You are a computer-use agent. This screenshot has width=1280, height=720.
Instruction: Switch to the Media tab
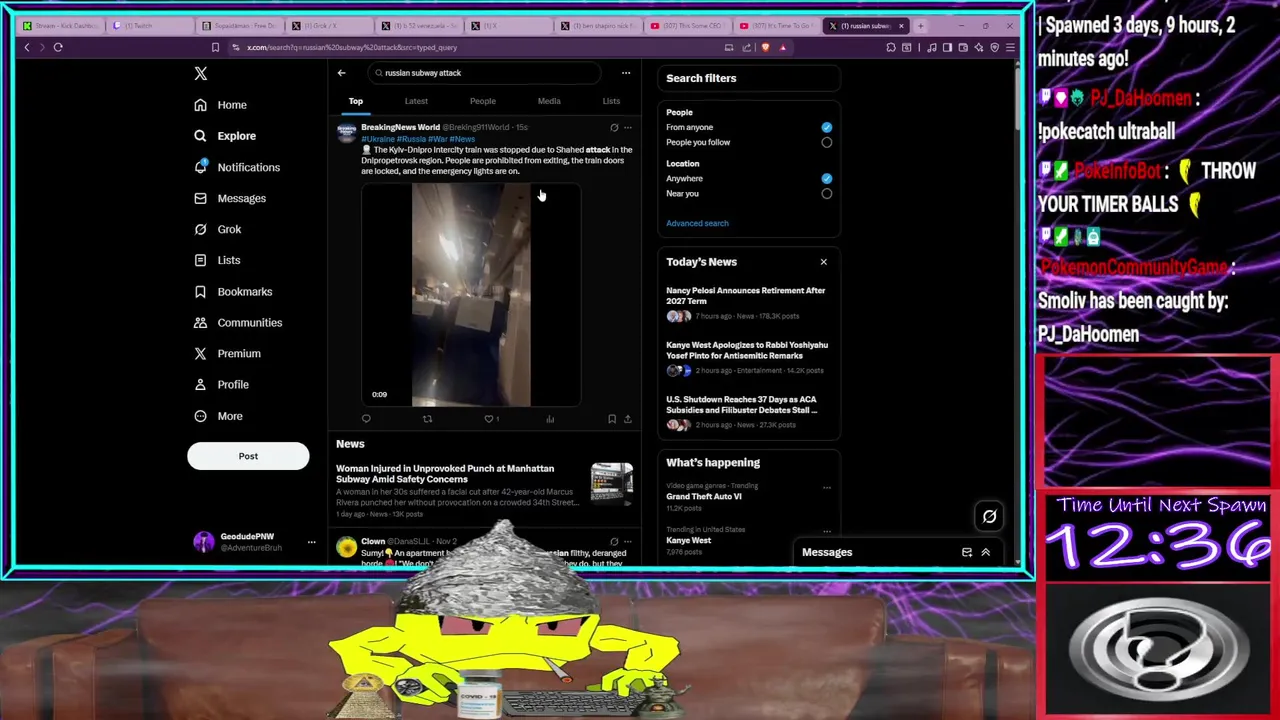549,101
